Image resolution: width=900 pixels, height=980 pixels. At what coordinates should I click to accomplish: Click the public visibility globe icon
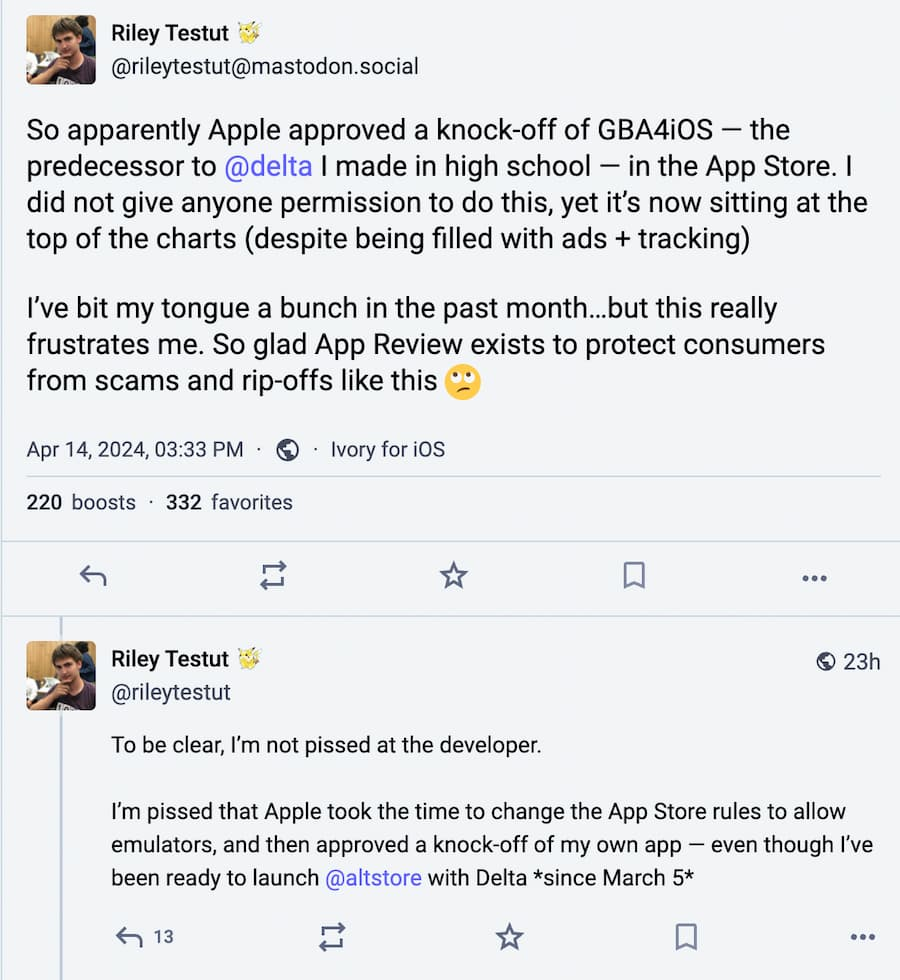coord(288,450)
